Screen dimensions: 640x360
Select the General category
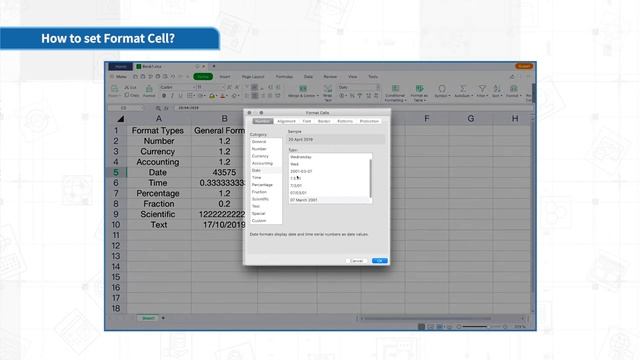[266, 142]
